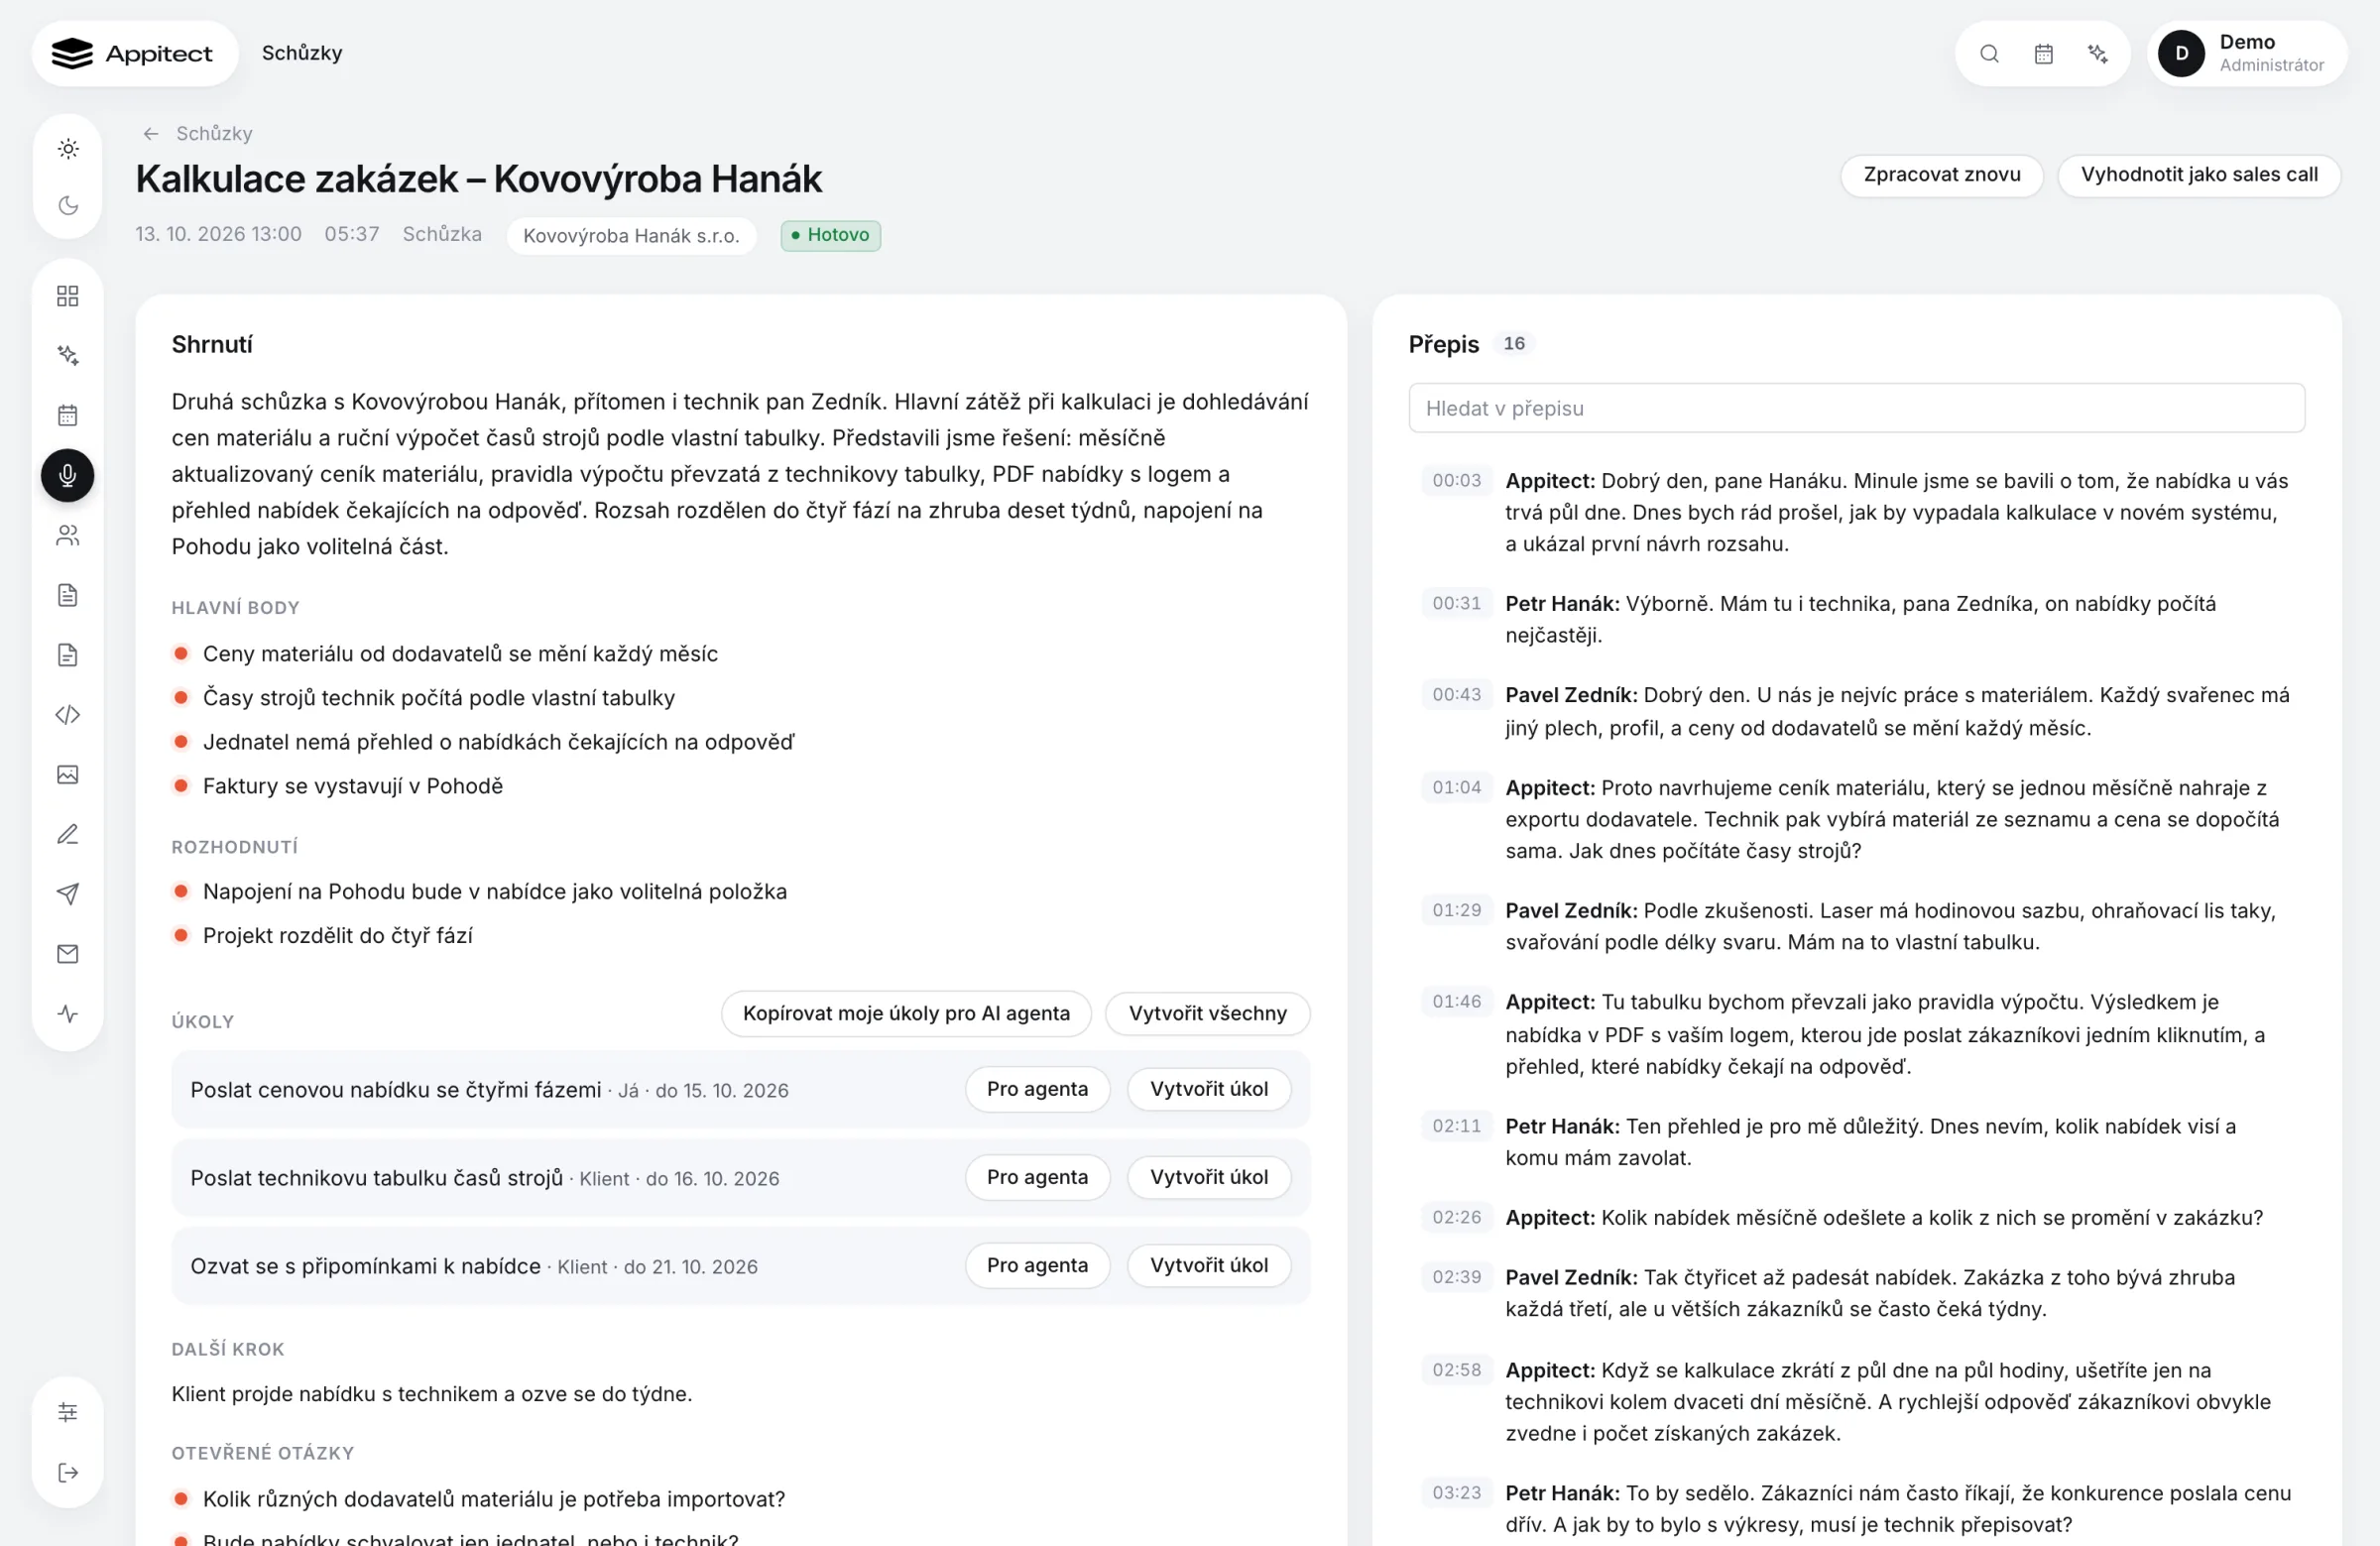Go back via Schůzky breadcrumb link
Screen dimensions: 2380x1546
coord(198,133)
